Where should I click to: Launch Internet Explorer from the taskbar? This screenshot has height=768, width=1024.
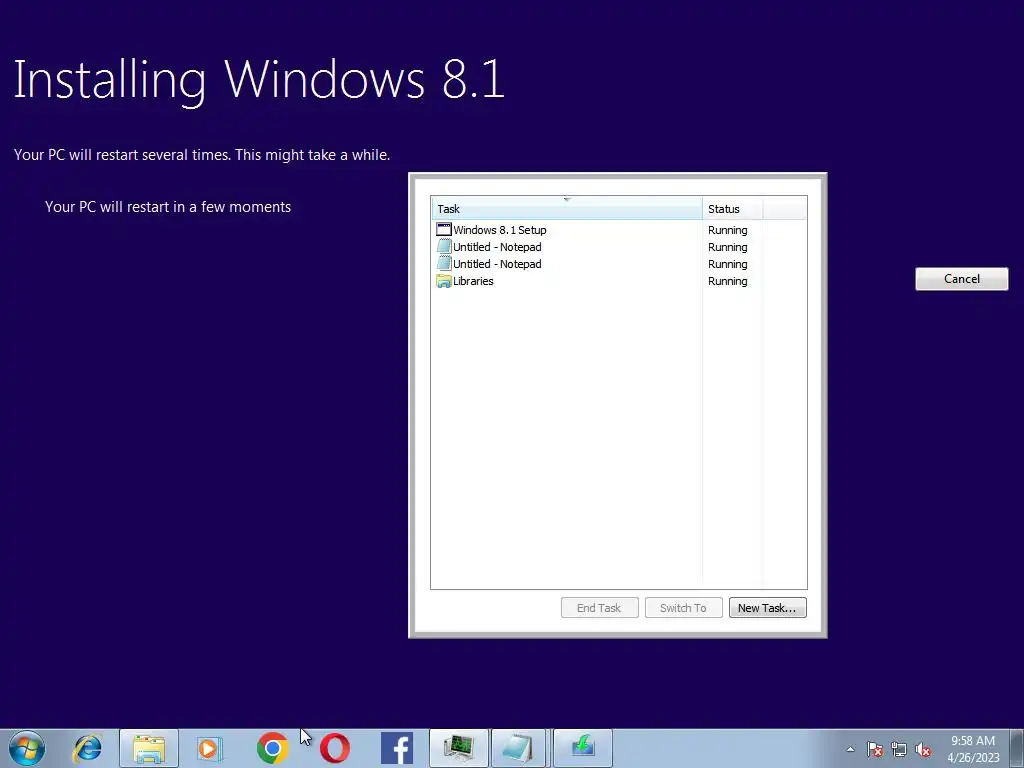[x=88, y=748]
